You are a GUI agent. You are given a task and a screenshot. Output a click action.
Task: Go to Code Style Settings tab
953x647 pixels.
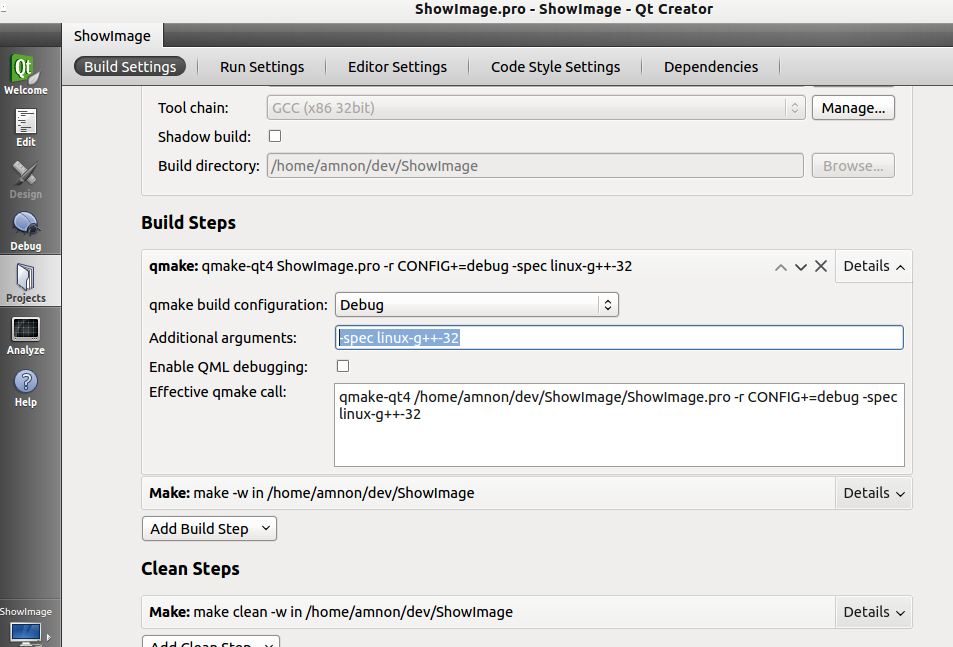[x=556, y=67]
